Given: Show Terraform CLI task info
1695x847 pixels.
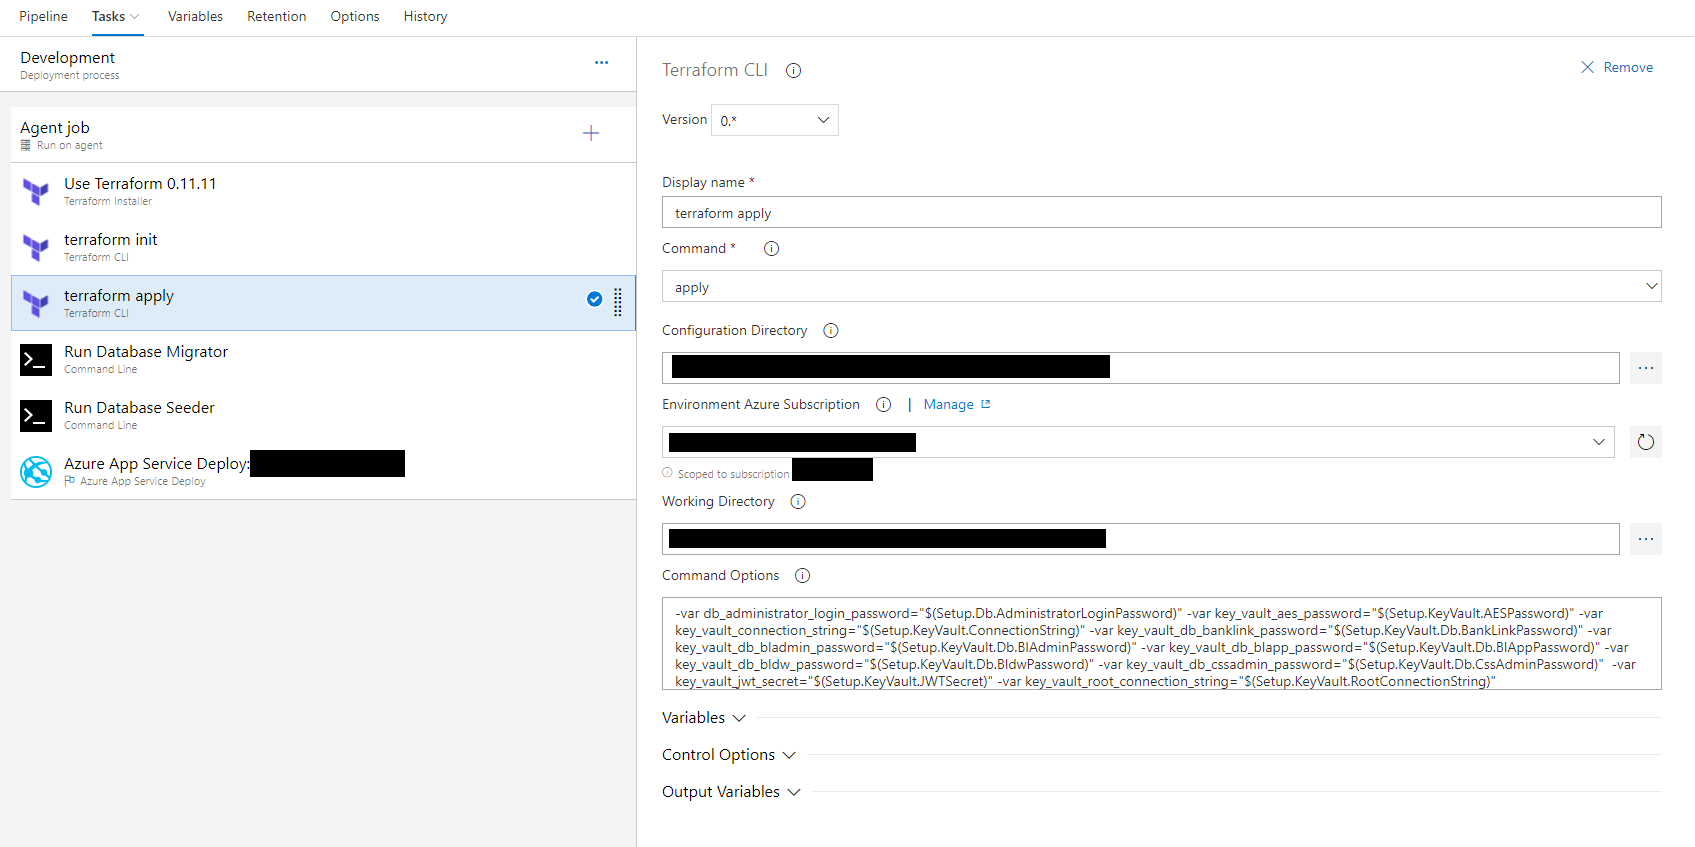Looking at the screenshot, I should coord(793,70).
